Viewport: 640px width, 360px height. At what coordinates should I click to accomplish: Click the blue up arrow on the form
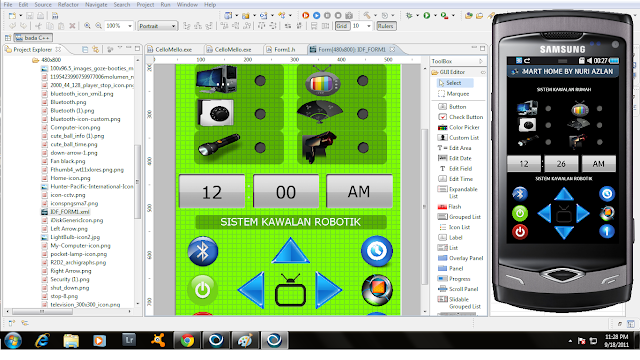click(291, 251)
